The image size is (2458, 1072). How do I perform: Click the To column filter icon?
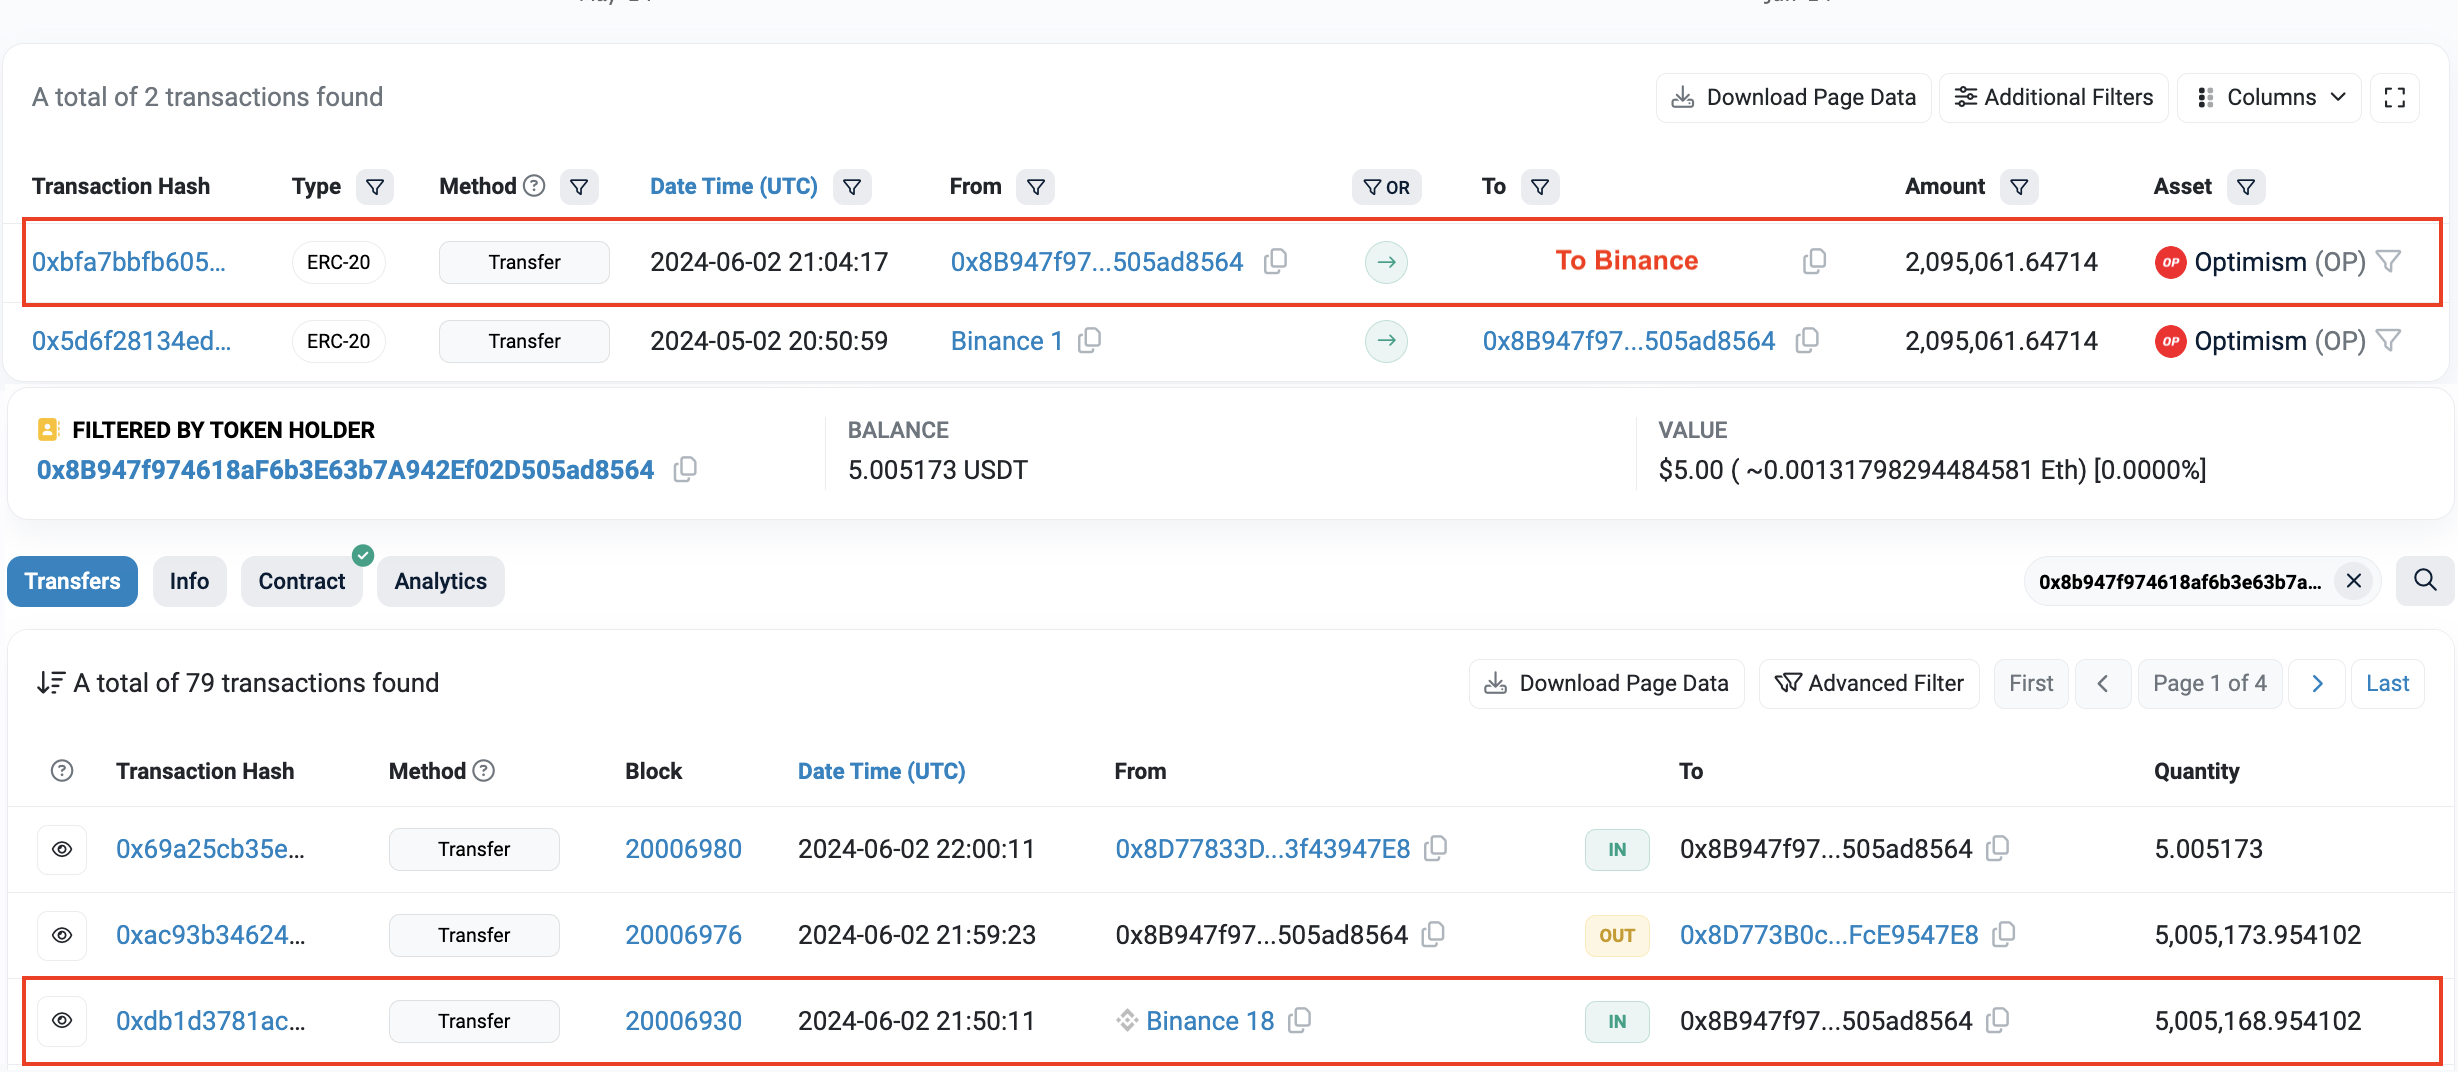click(1540, 187)
